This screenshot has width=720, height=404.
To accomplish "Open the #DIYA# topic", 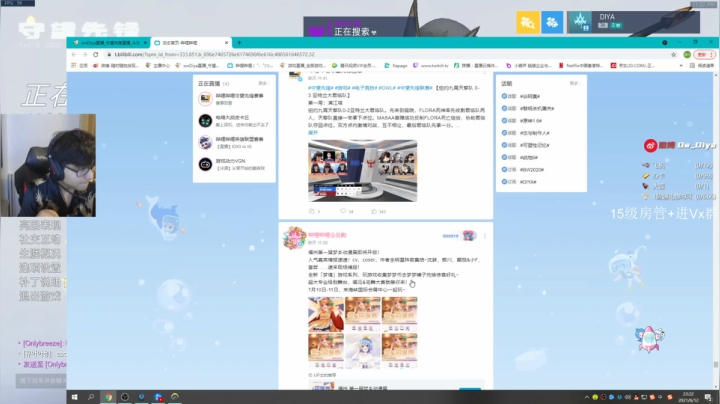I will tap(528, 182).
